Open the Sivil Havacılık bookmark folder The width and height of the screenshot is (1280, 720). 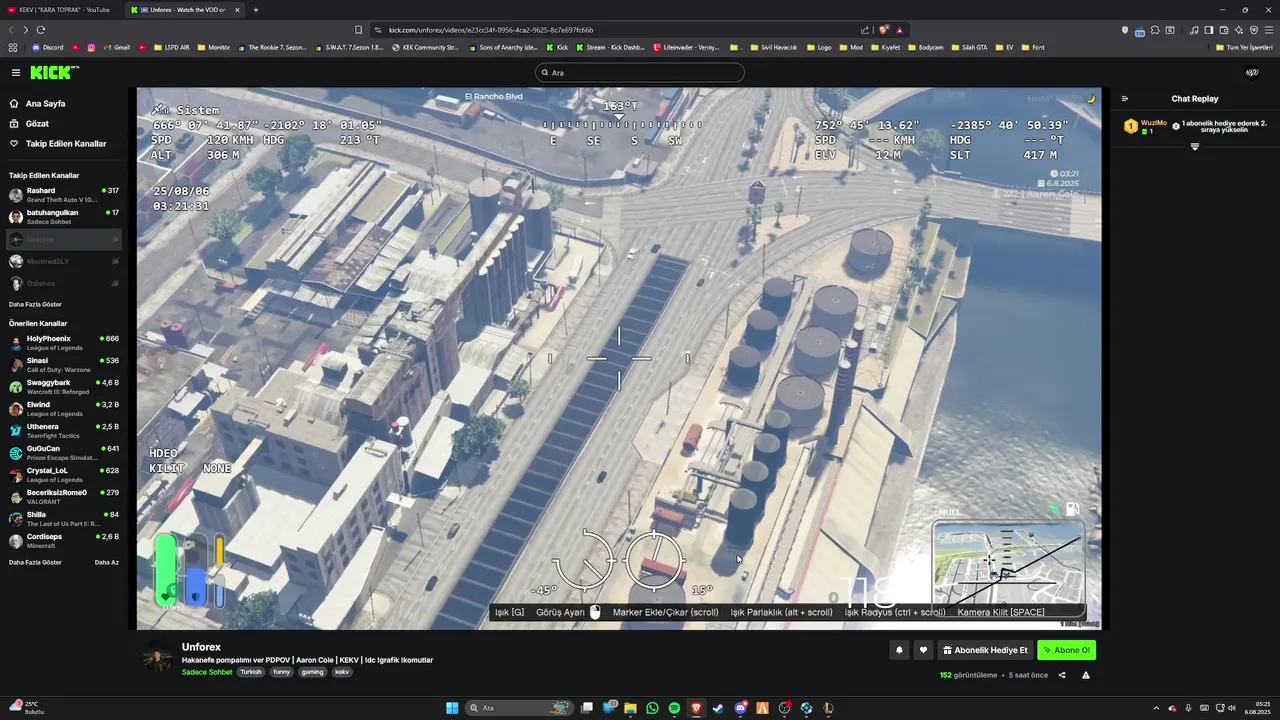[774, 47]
